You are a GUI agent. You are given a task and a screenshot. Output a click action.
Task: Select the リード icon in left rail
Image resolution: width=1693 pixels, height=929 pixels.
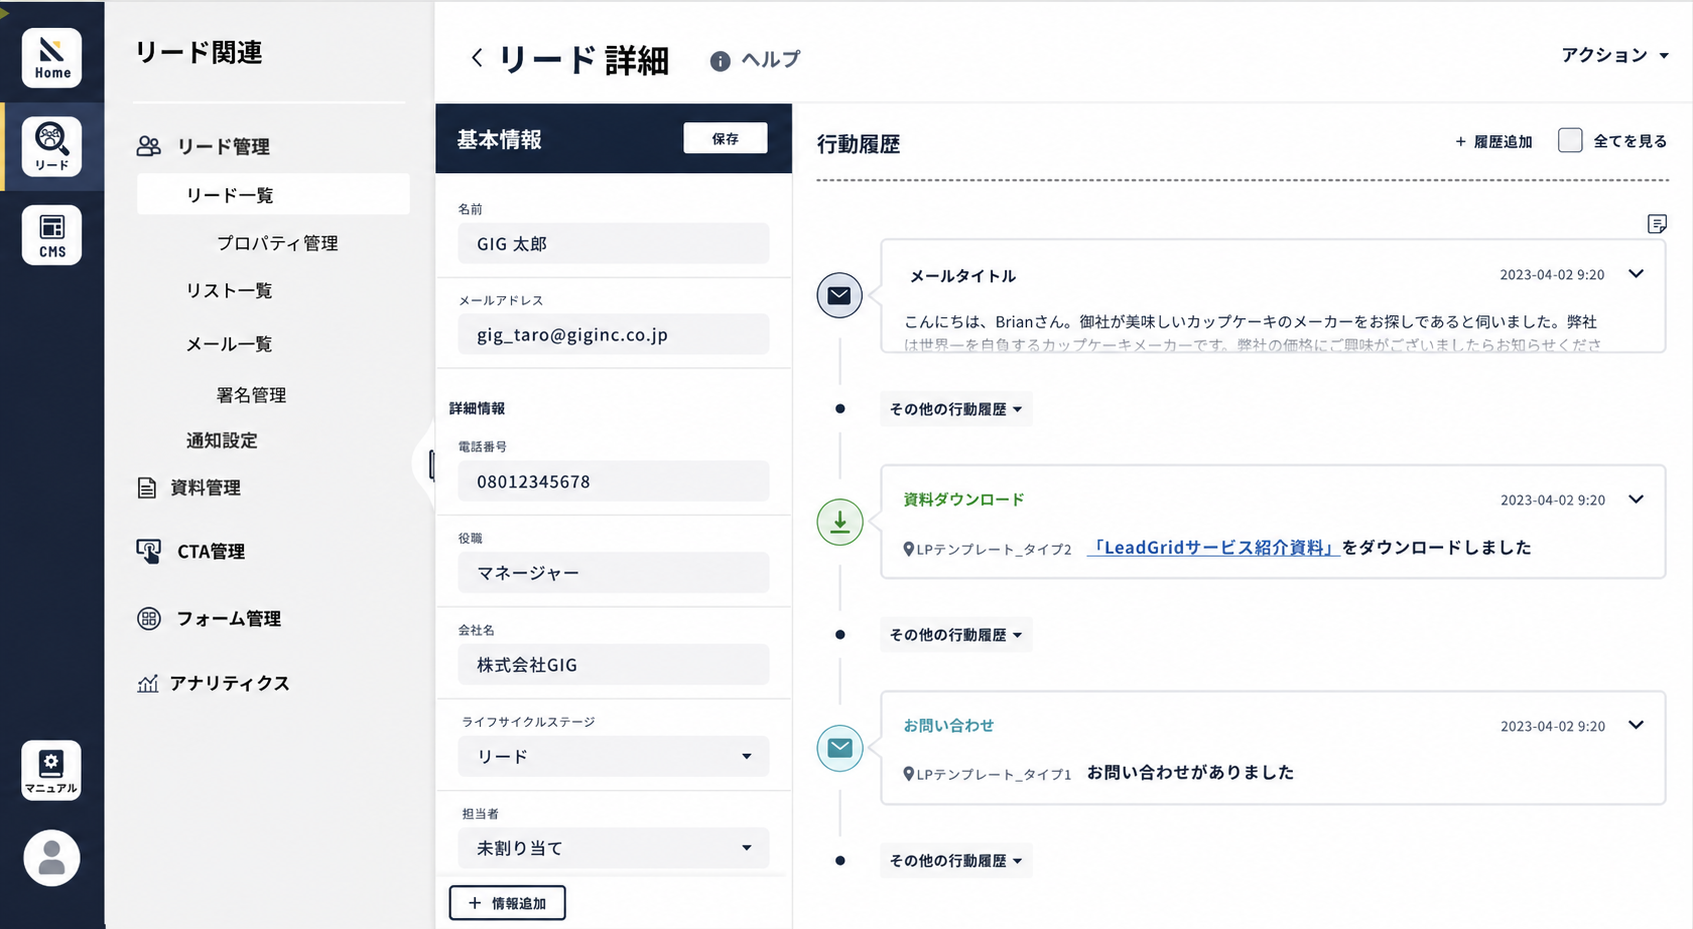(52, 146)
